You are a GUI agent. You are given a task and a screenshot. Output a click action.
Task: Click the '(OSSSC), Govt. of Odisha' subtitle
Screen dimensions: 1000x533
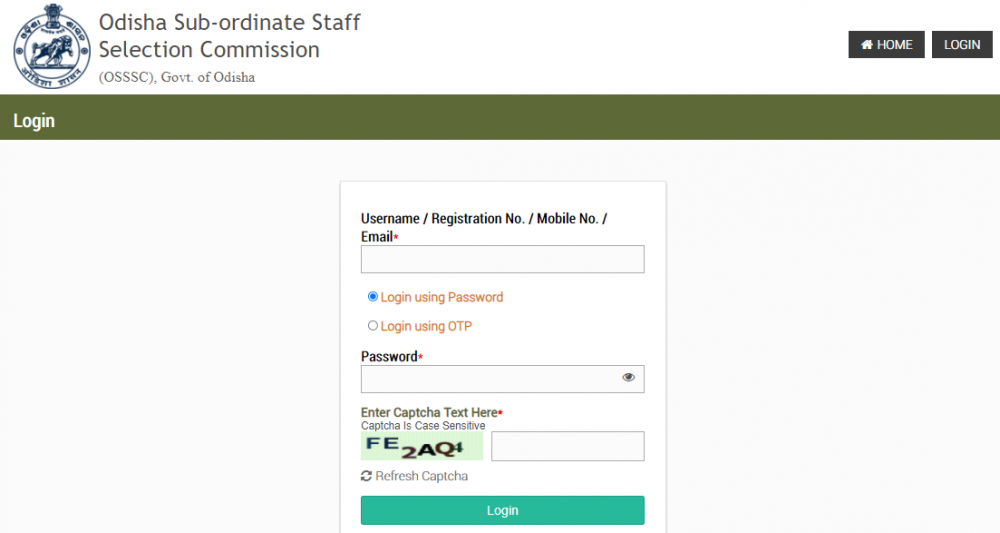pos(177,77)
